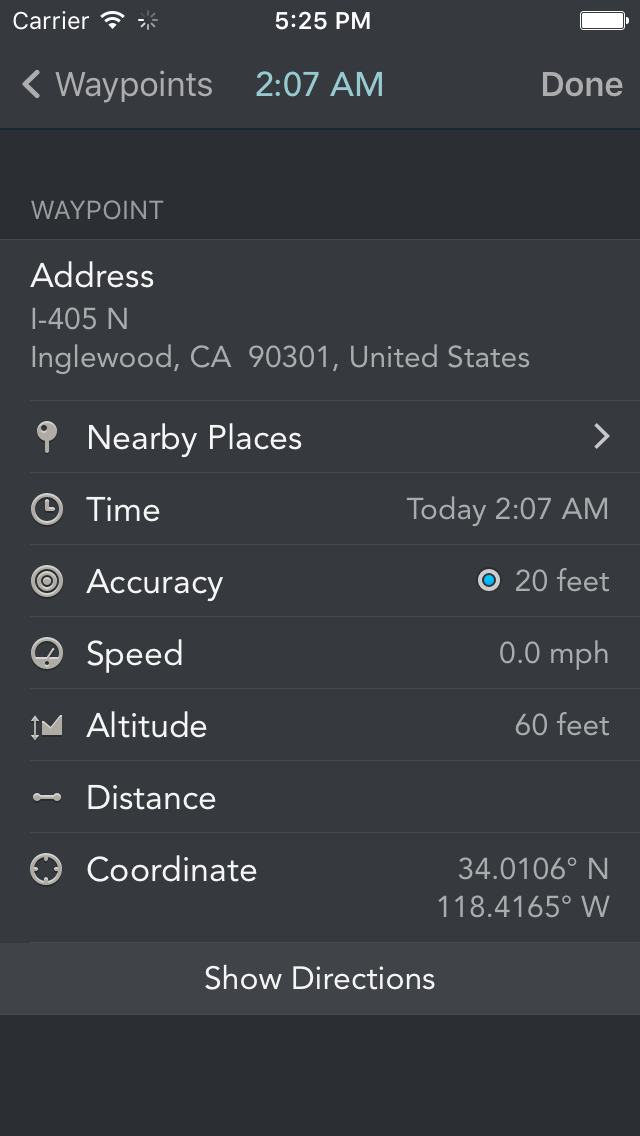This screenshot has height=1136, width=640.
Task: Tap the battery icon in status bar
Action: 603,20
